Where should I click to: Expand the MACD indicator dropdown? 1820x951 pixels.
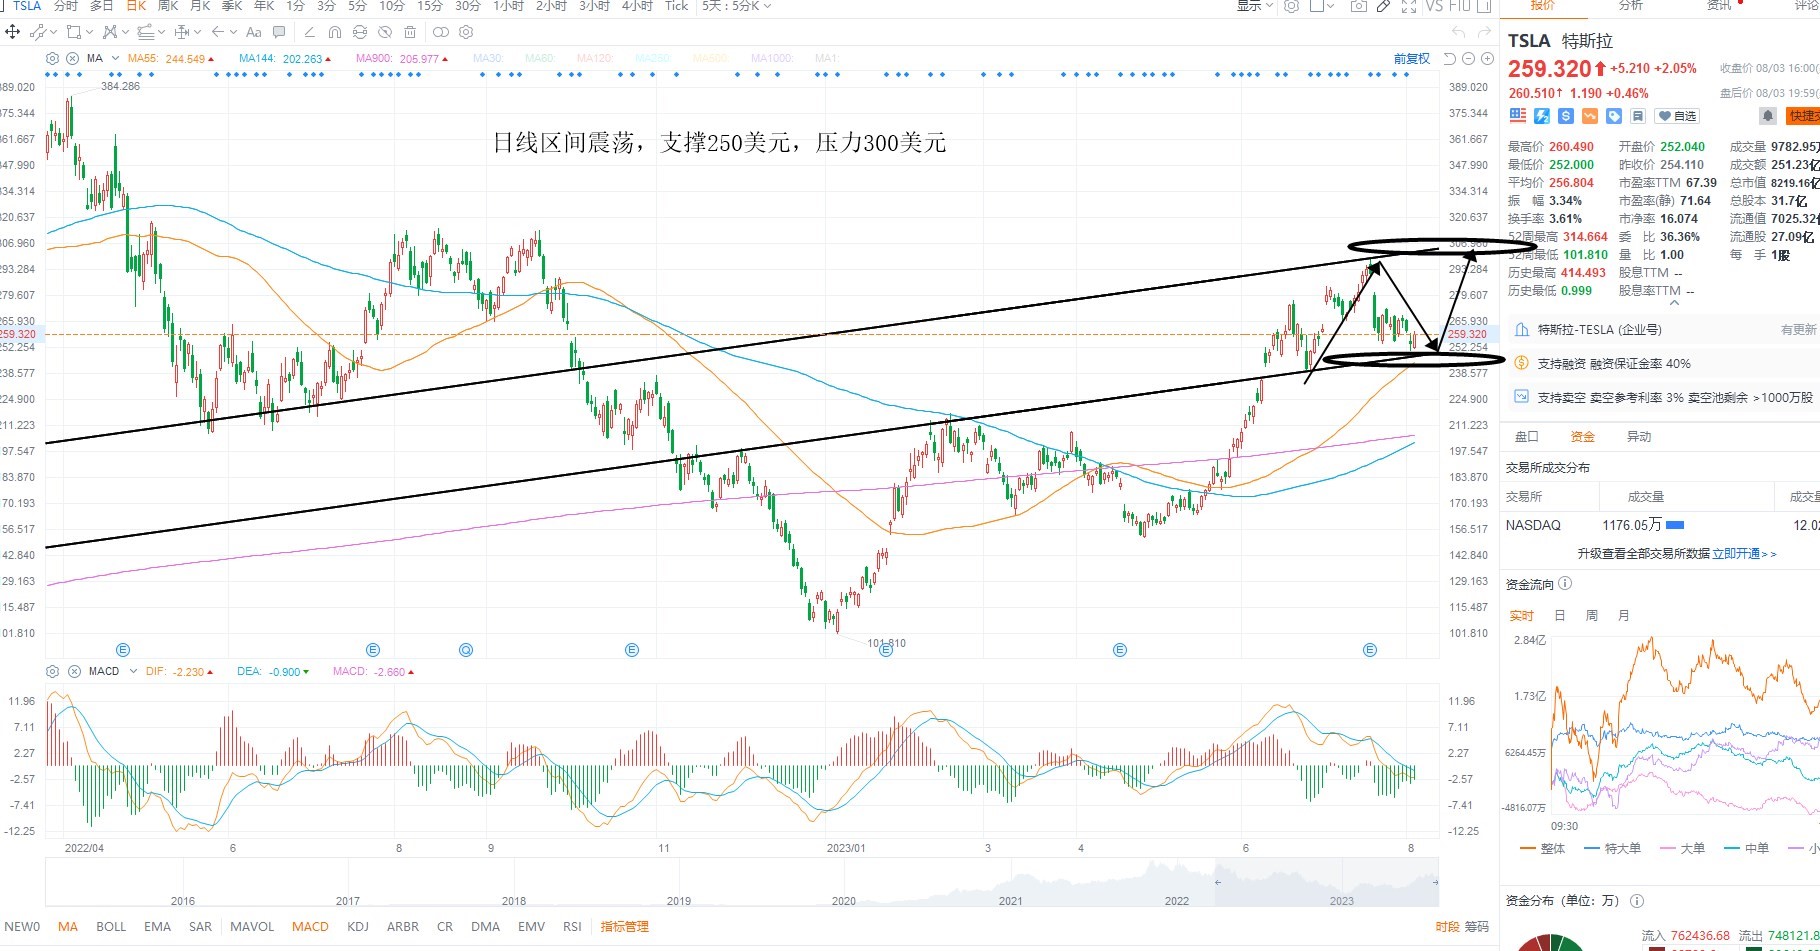132,672
